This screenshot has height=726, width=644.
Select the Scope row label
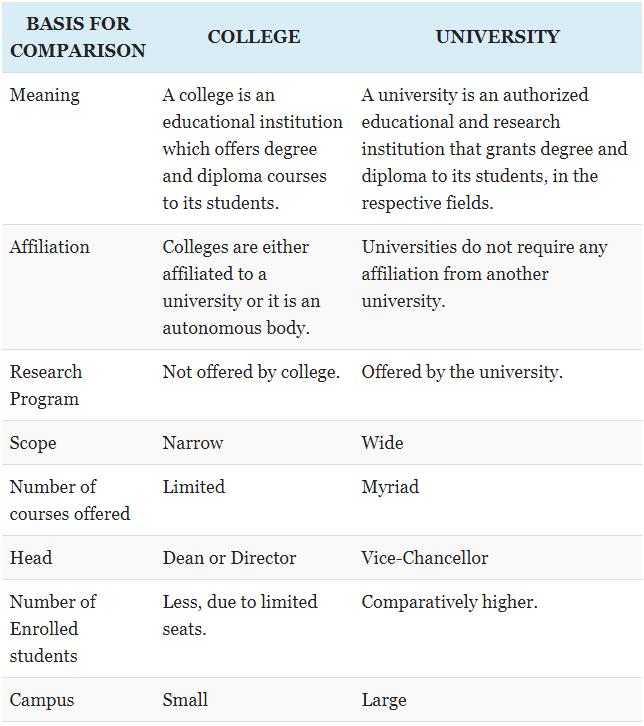point(33,443)
